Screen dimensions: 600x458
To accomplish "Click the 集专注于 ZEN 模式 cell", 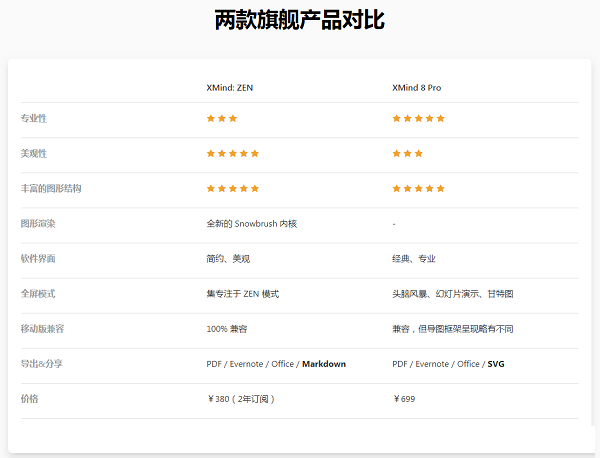I will click(243, 294).
